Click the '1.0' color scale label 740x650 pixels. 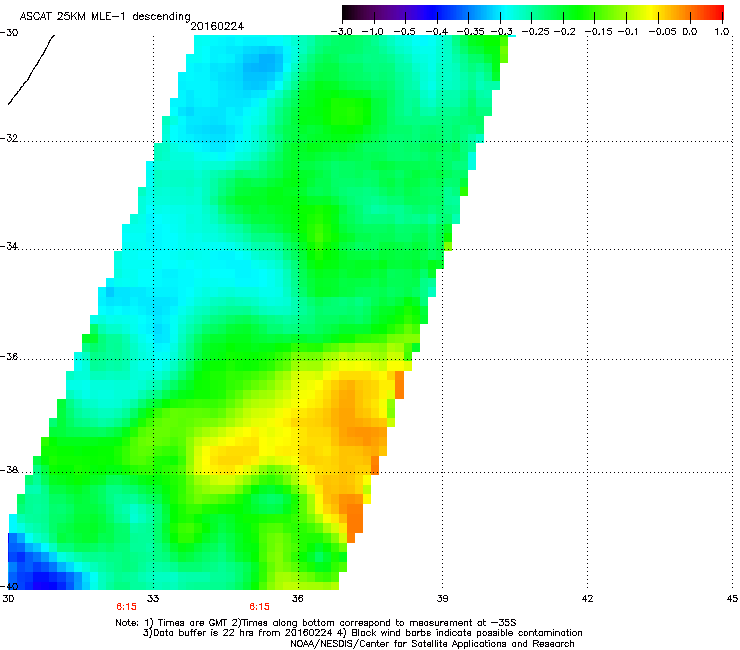tap(721, 32)
